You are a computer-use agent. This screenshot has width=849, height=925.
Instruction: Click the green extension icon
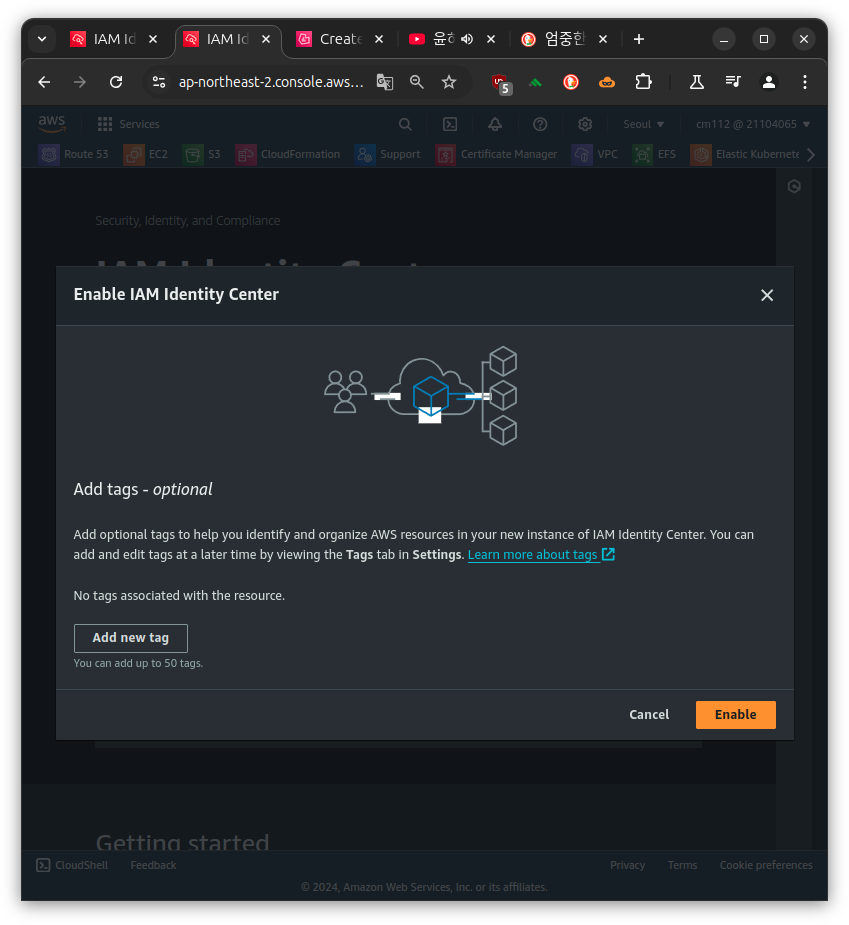coord(535,83)
